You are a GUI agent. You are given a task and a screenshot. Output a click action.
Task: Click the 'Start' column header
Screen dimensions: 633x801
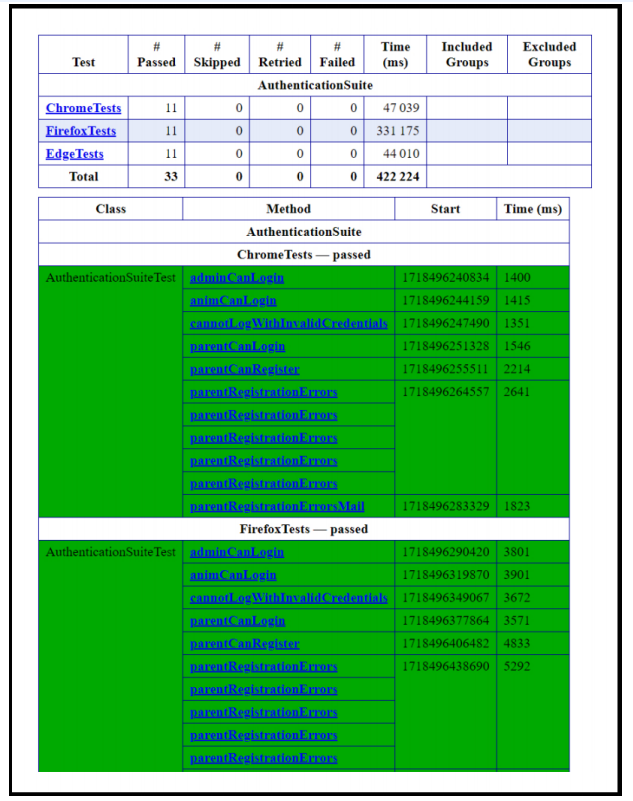[446, 209]
